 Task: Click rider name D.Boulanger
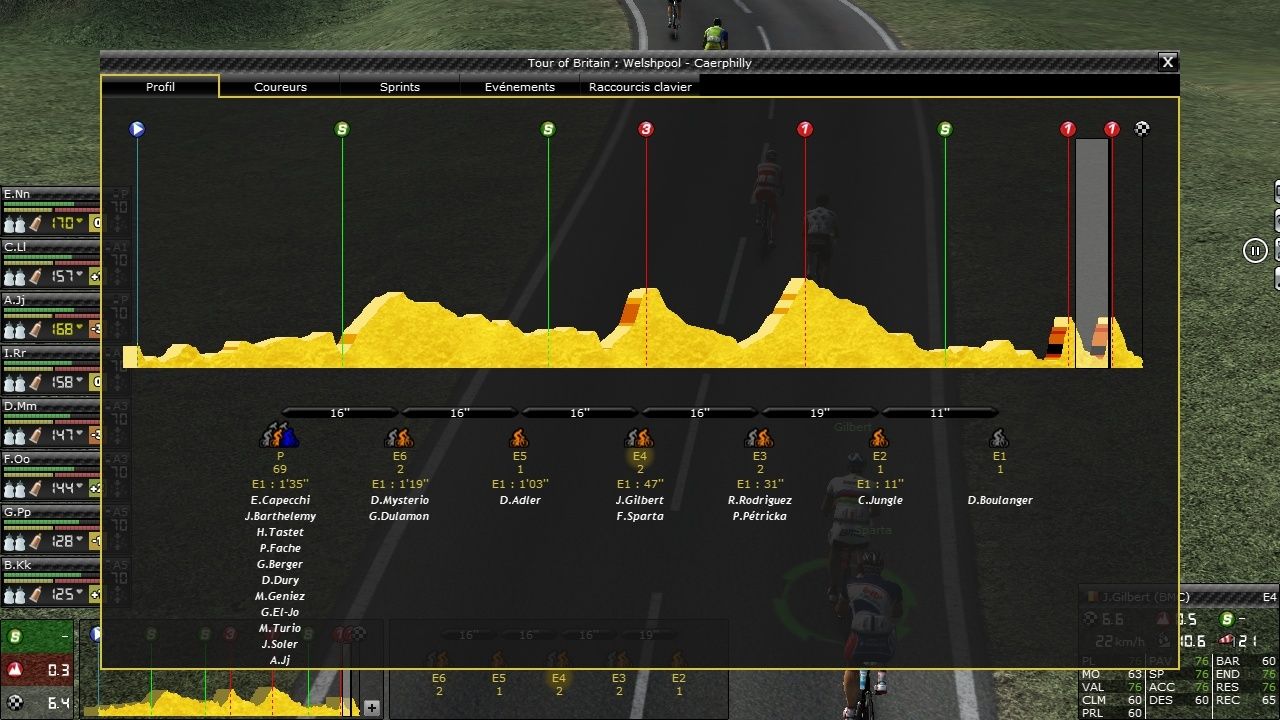coord(1000,500)
